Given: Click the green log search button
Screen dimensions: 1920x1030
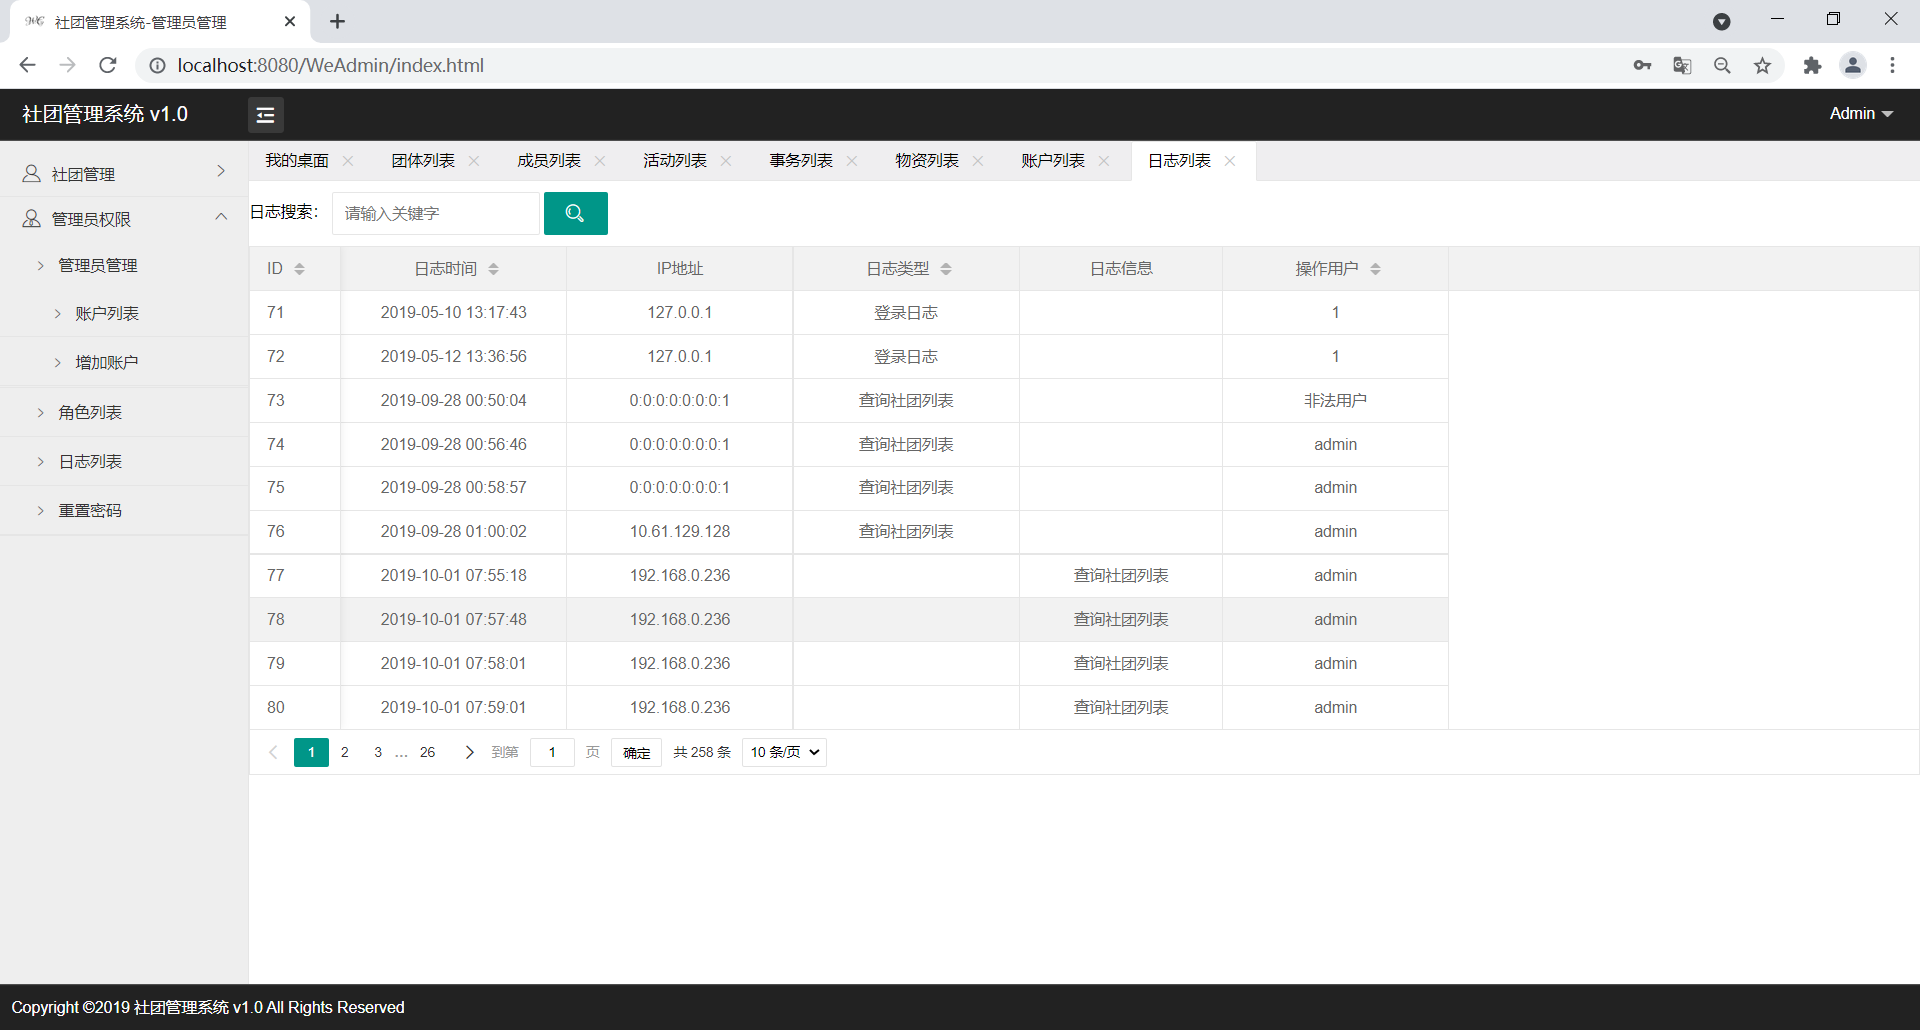Looking at the screenshot, I should pyautogui.click(x=575, y=213).
